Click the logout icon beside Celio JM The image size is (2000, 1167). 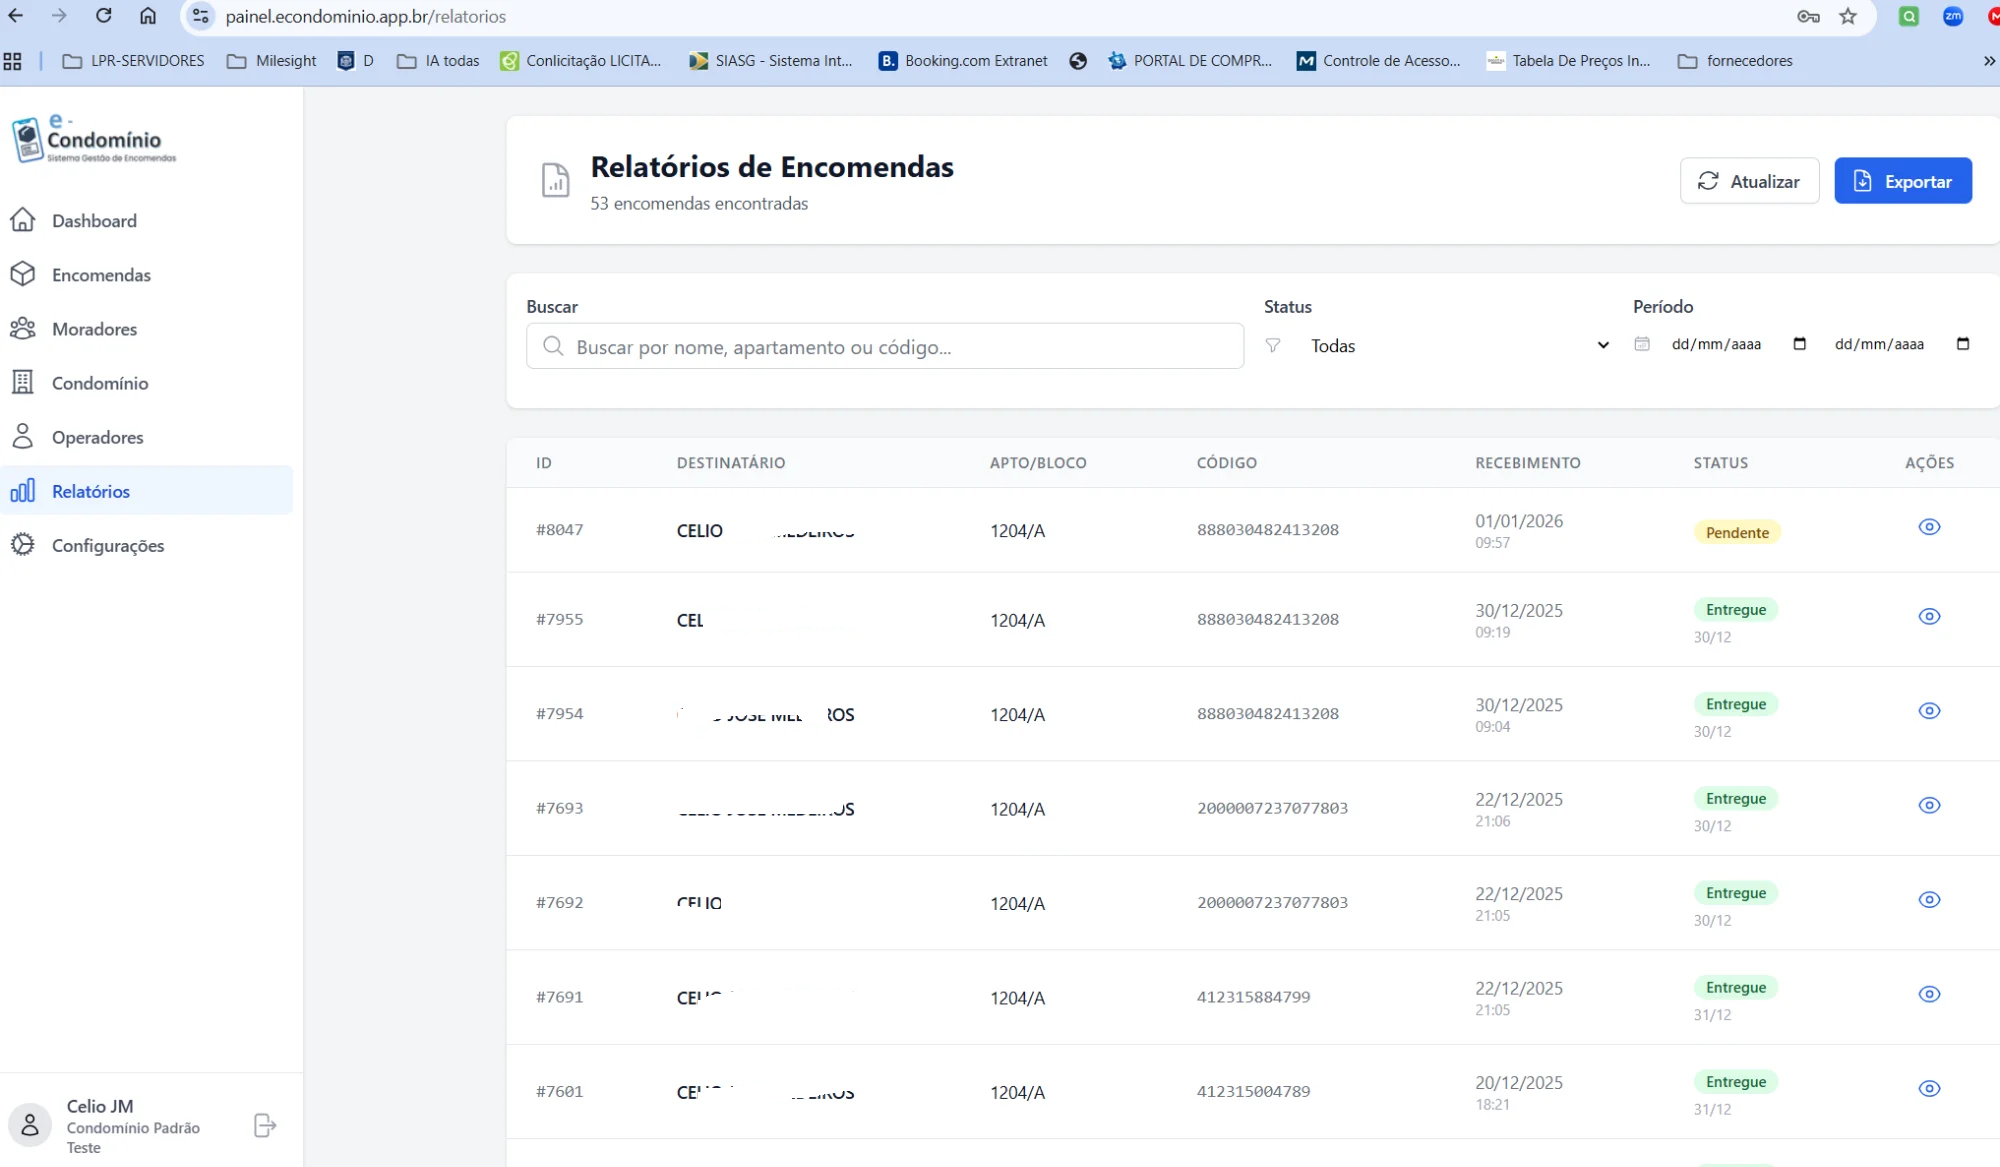tap(265, 1126)
